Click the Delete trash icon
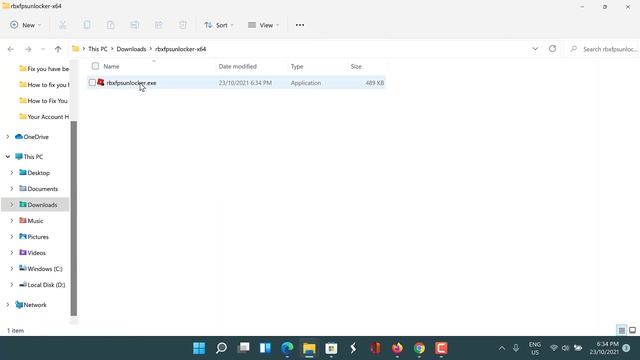This screenshot has width=640, height=360. tap(183, 25)
